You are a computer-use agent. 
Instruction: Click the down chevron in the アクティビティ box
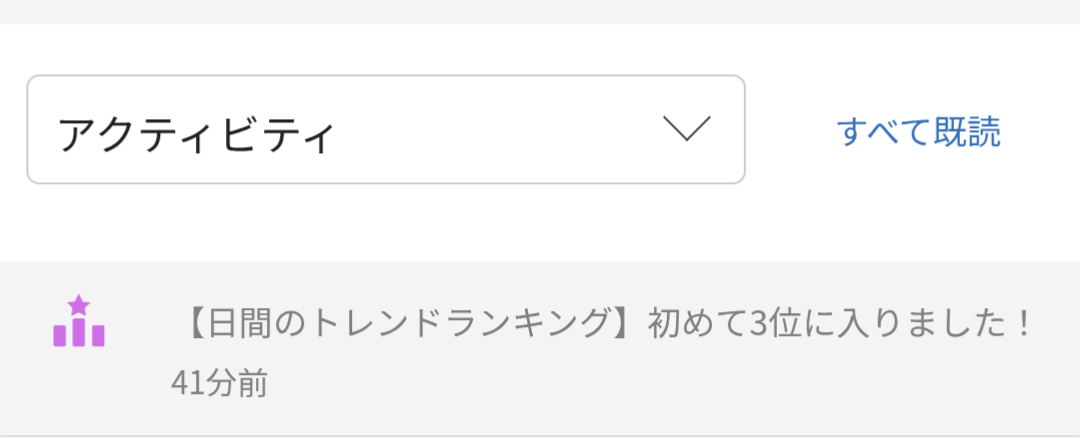pos(686,130)
